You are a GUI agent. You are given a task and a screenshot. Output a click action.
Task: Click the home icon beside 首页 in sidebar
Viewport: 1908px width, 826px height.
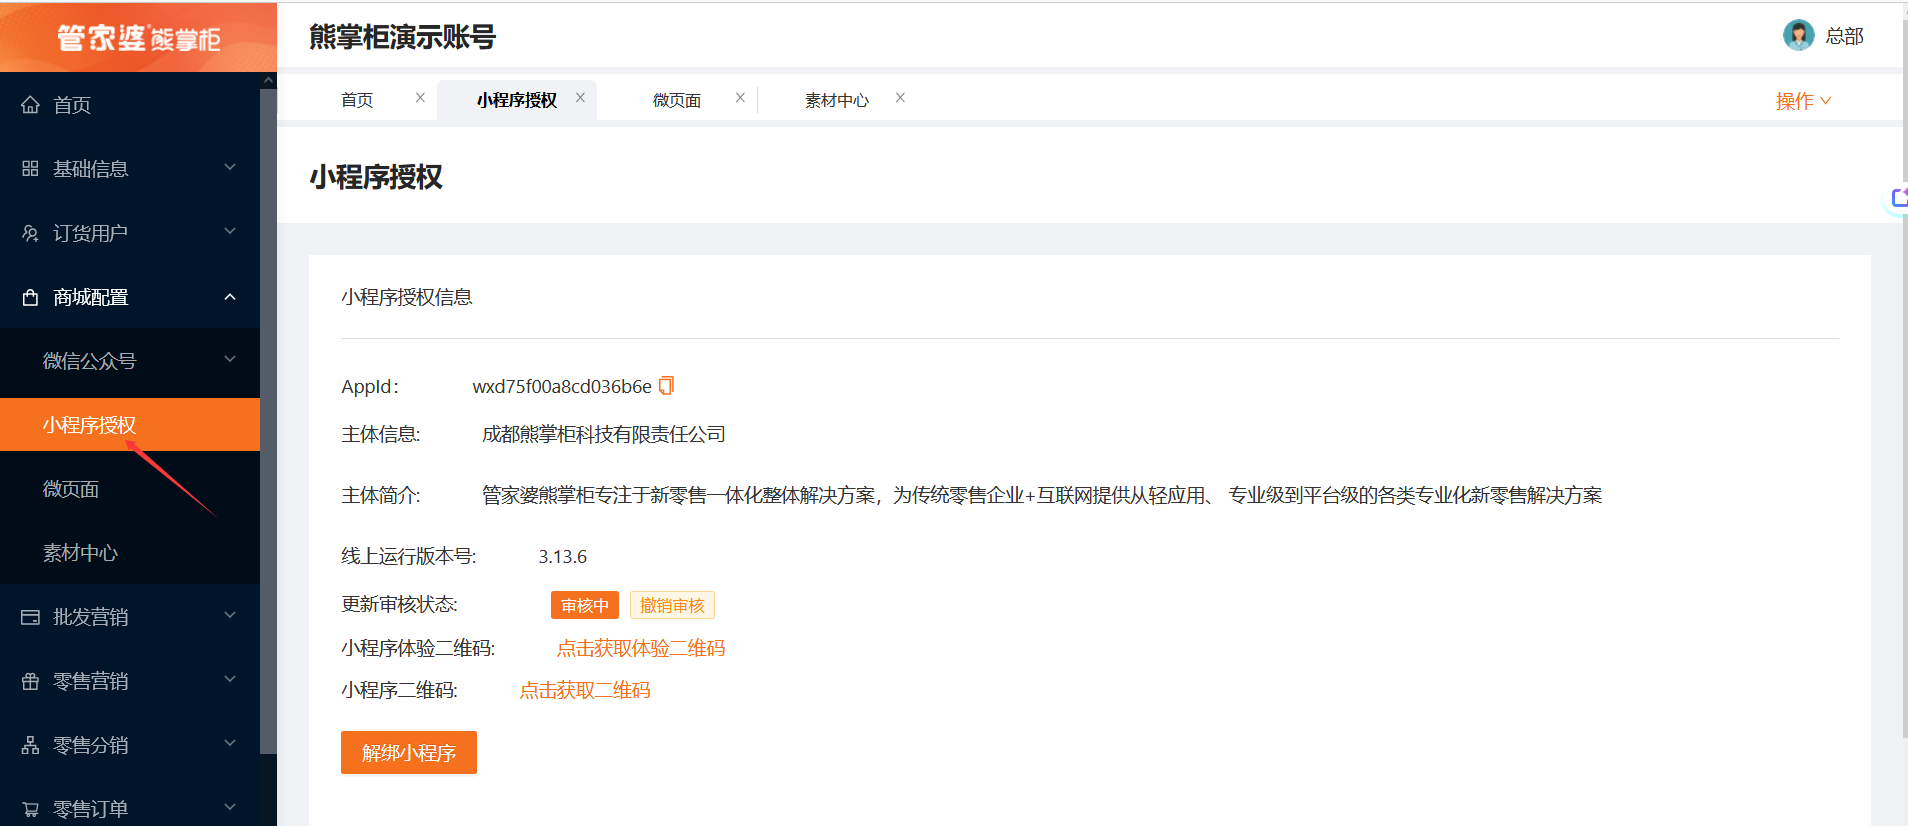[x=30, y=105]
